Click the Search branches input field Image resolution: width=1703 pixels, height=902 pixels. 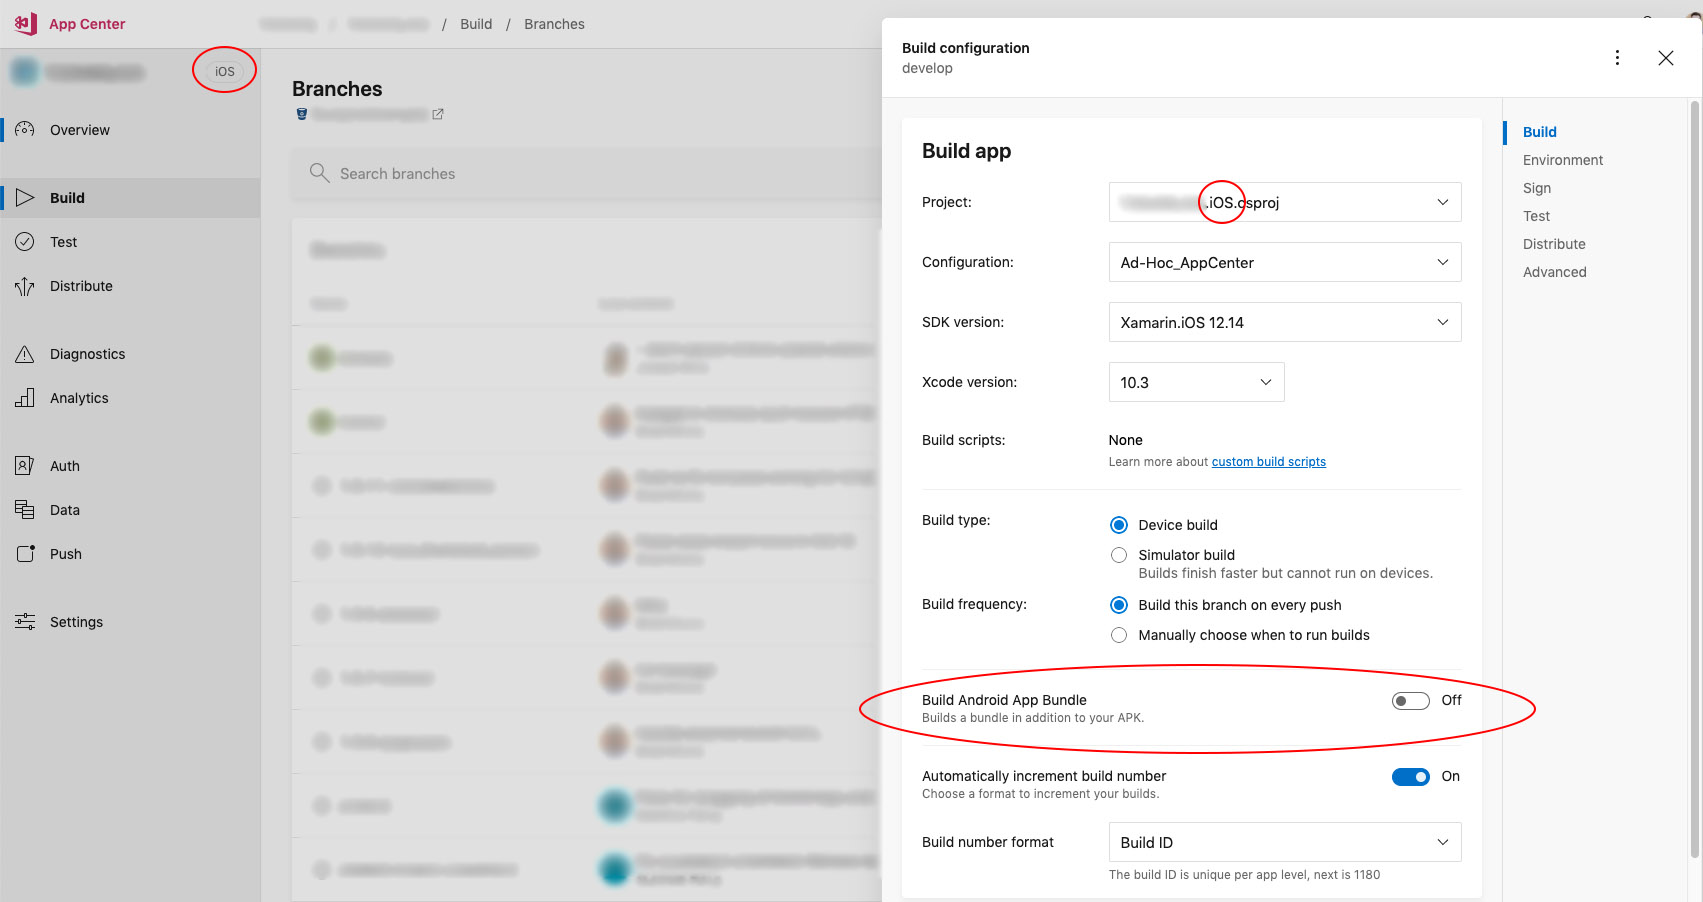point(500,173)
